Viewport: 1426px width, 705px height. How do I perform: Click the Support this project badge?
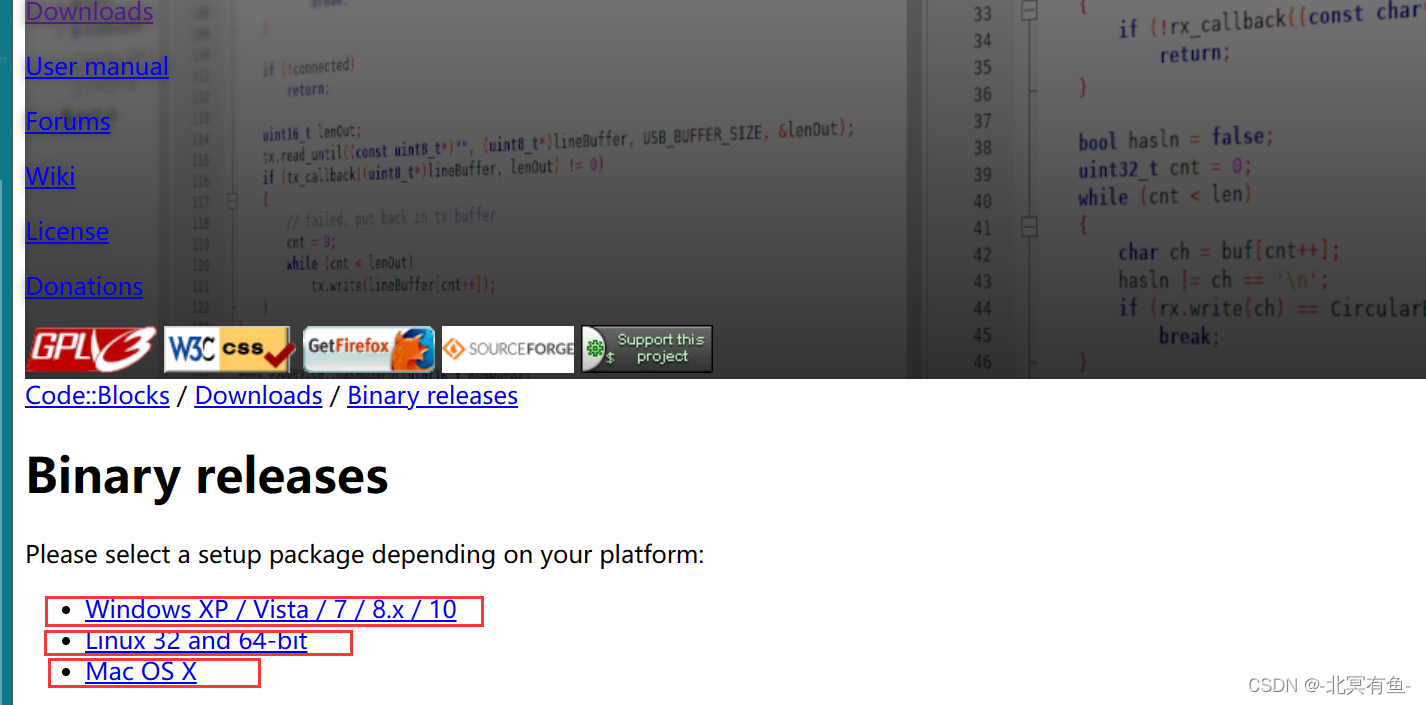point(647,349)
